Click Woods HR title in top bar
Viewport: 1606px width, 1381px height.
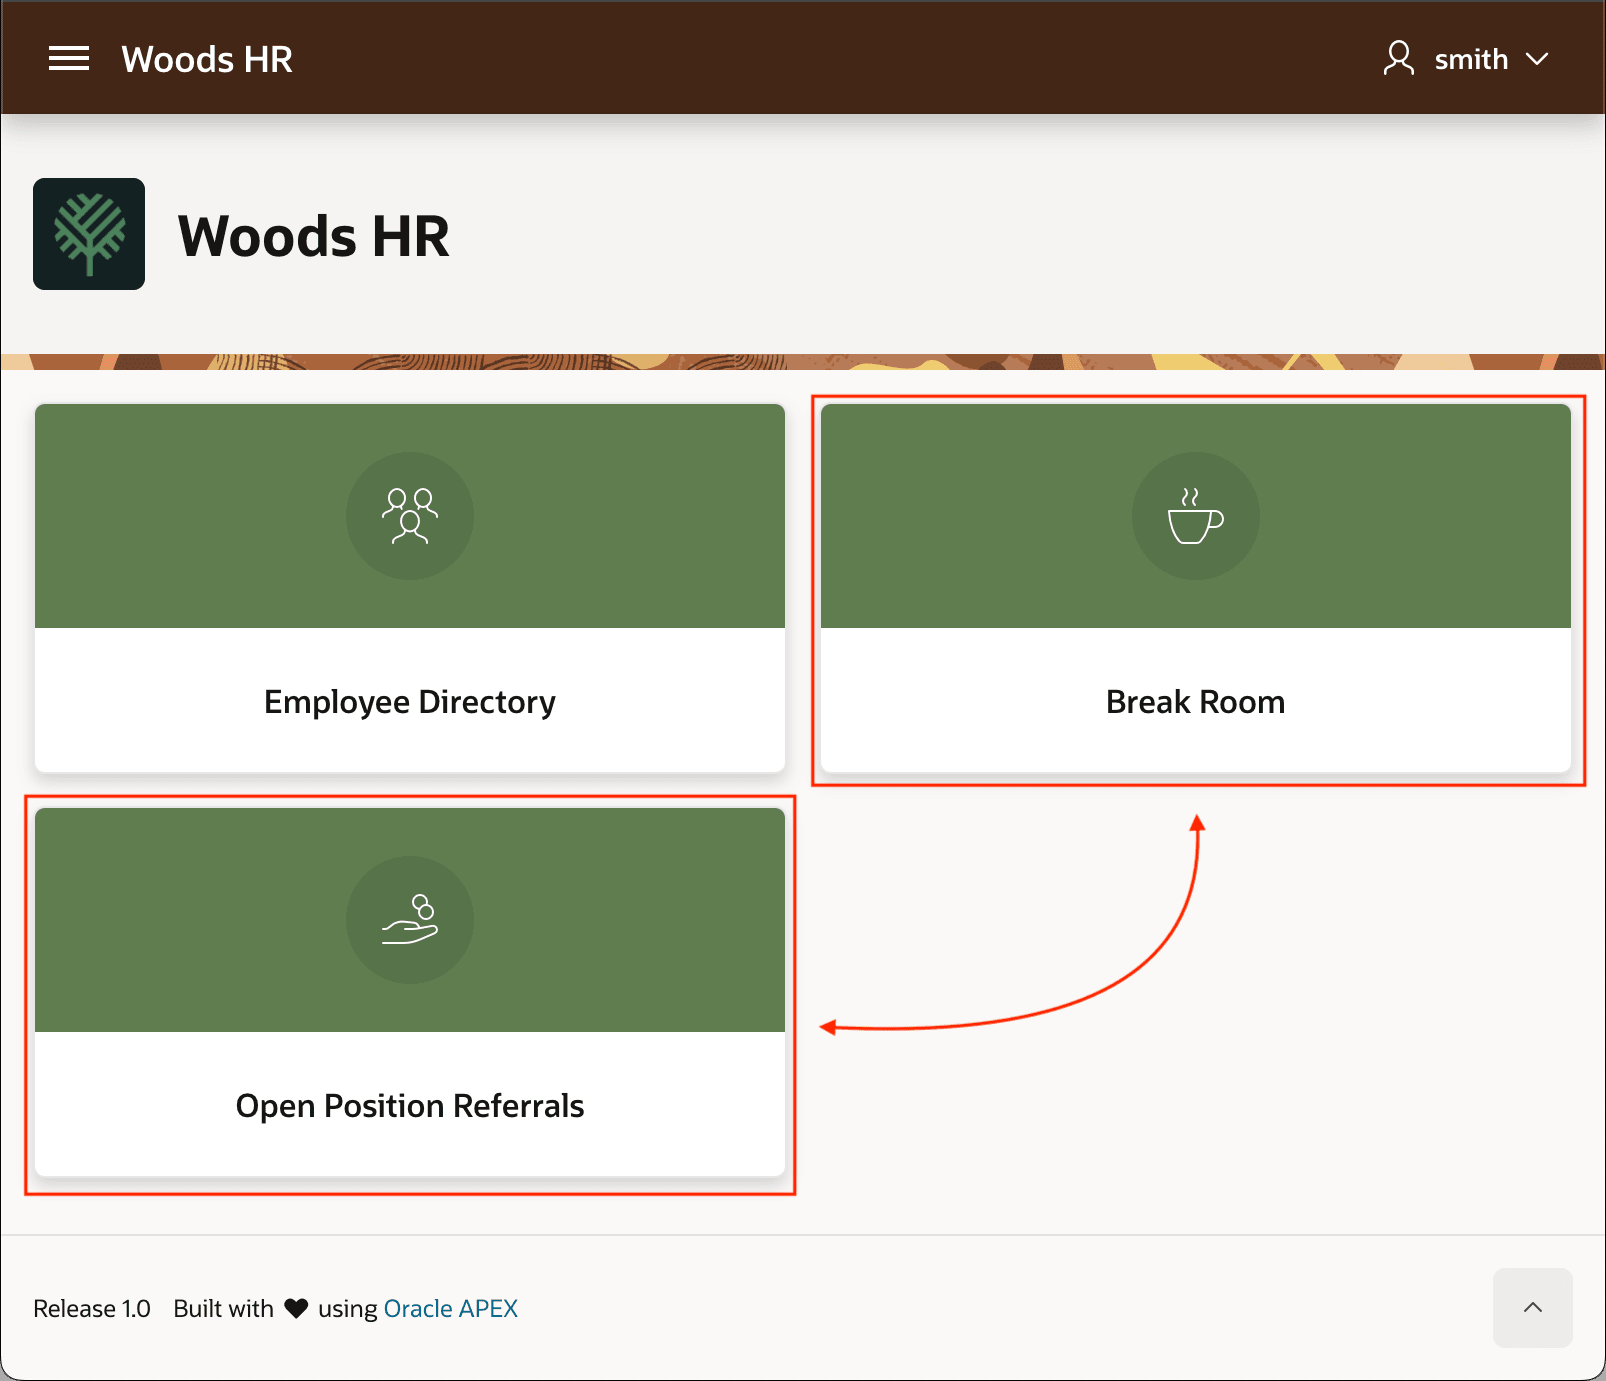(207, 59)
